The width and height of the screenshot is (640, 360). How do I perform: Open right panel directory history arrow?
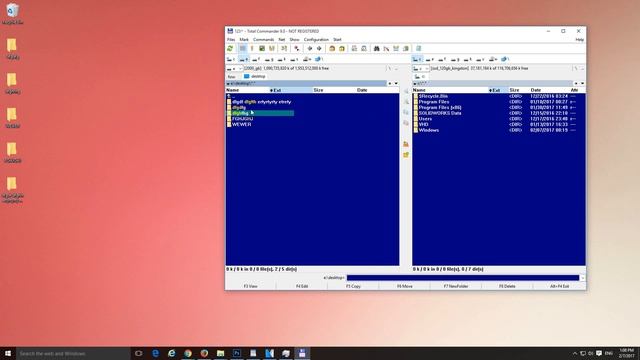(x=582, y=83)
